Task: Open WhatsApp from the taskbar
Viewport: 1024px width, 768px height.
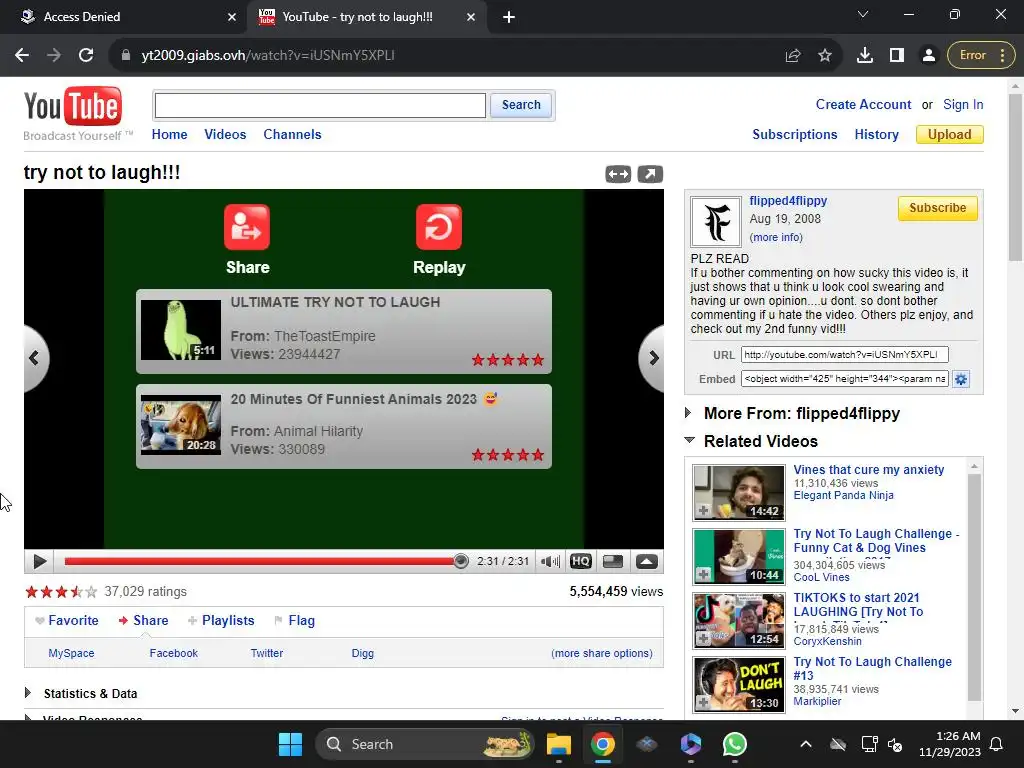Action: (735, 744)
